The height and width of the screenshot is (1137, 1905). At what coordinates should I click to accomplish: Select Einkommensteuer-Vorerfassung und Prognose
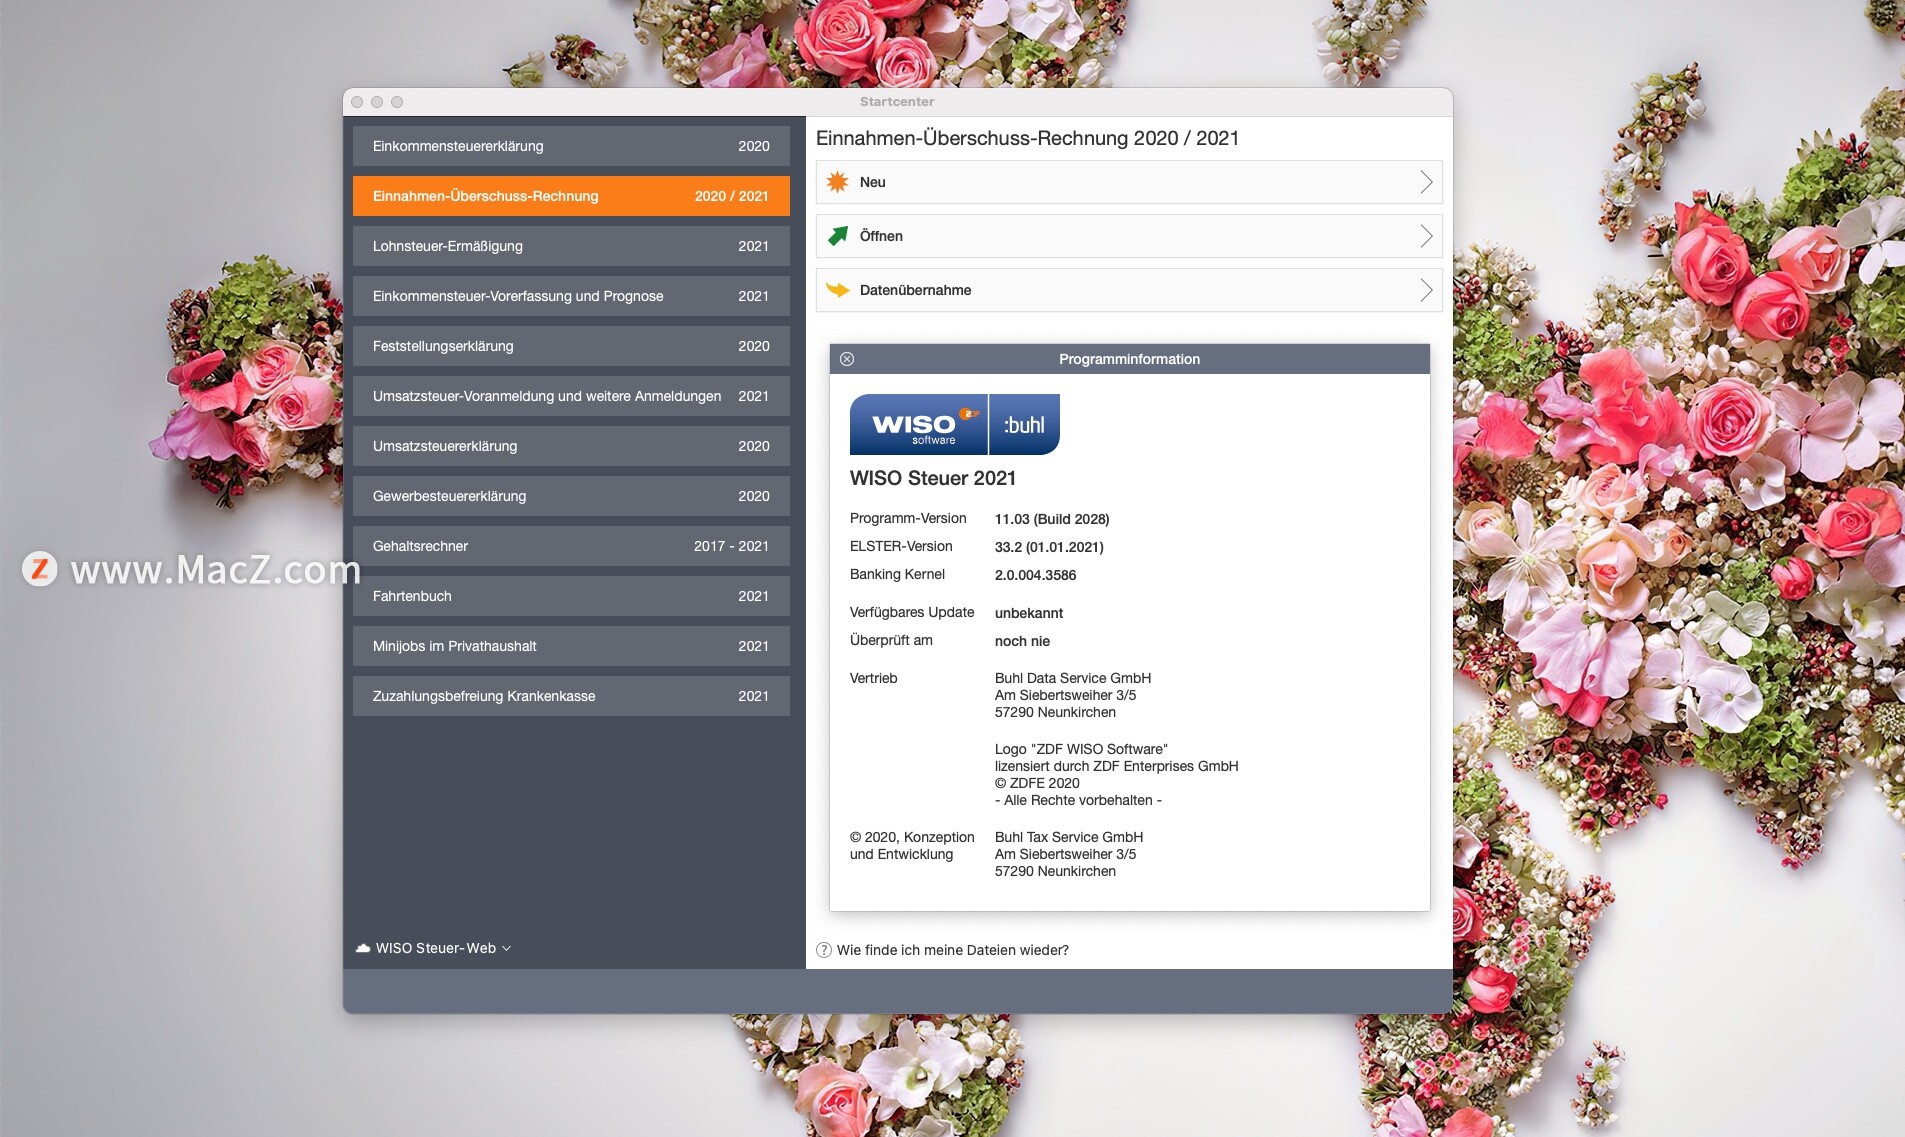[x=571, y=296]
